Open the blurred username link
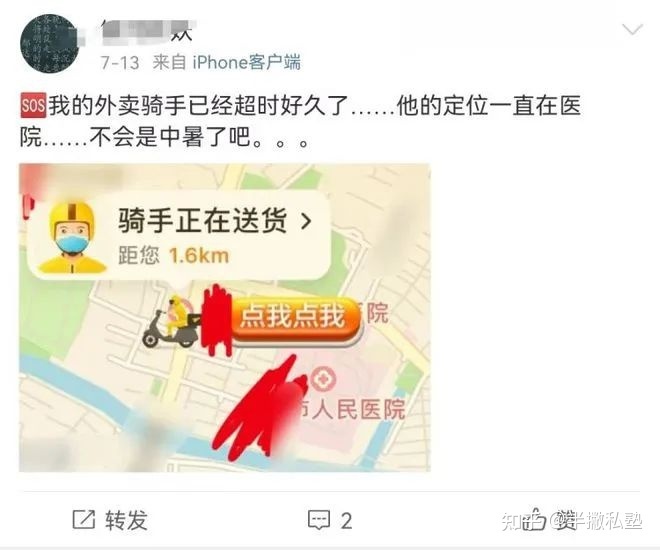This screenshot has height=550, width=660. (147, 30)
